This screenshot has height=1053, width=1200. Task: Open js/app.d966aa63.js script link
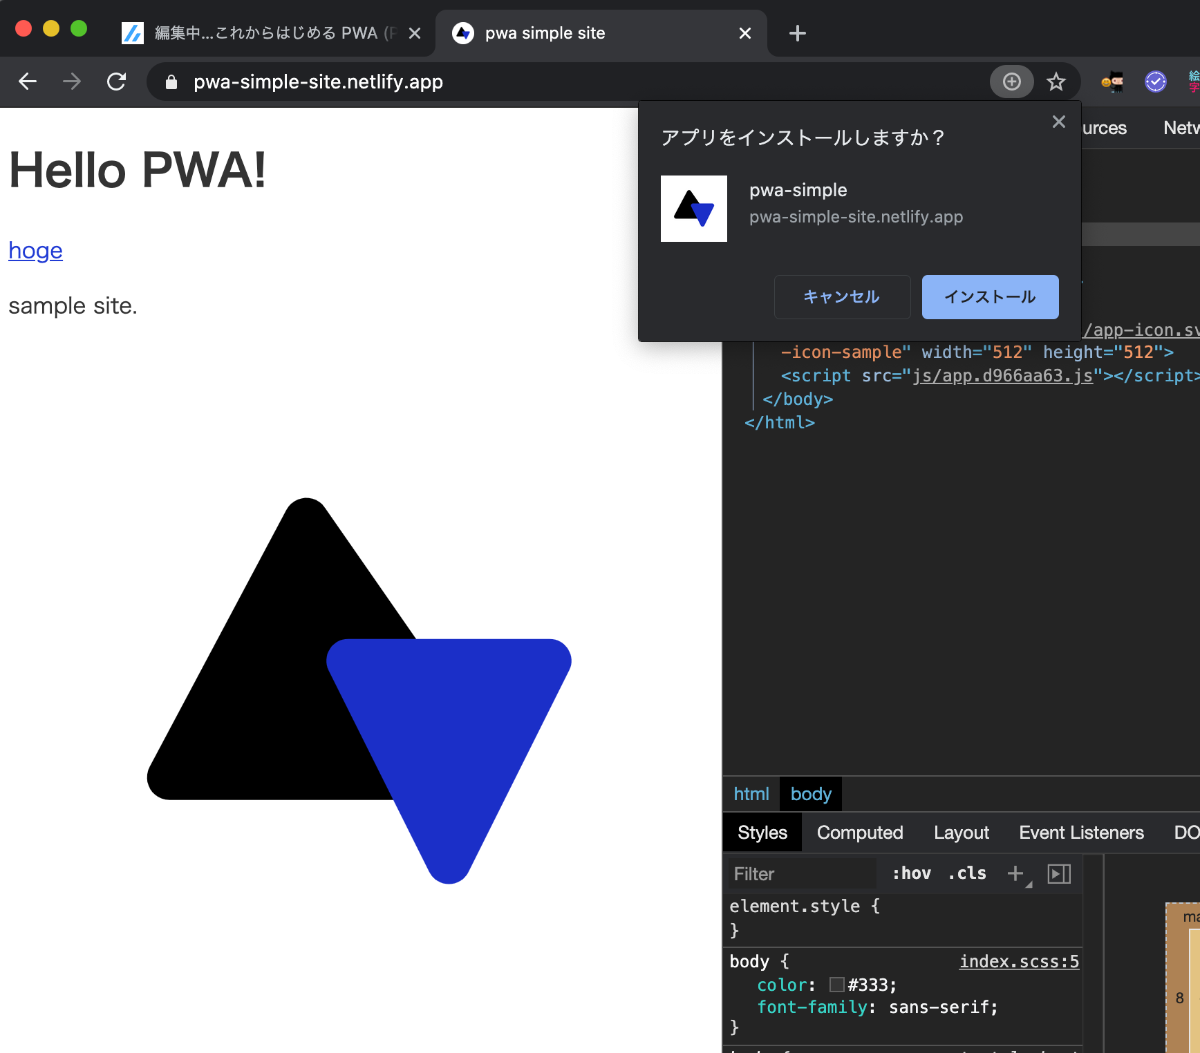point(1003,376)
